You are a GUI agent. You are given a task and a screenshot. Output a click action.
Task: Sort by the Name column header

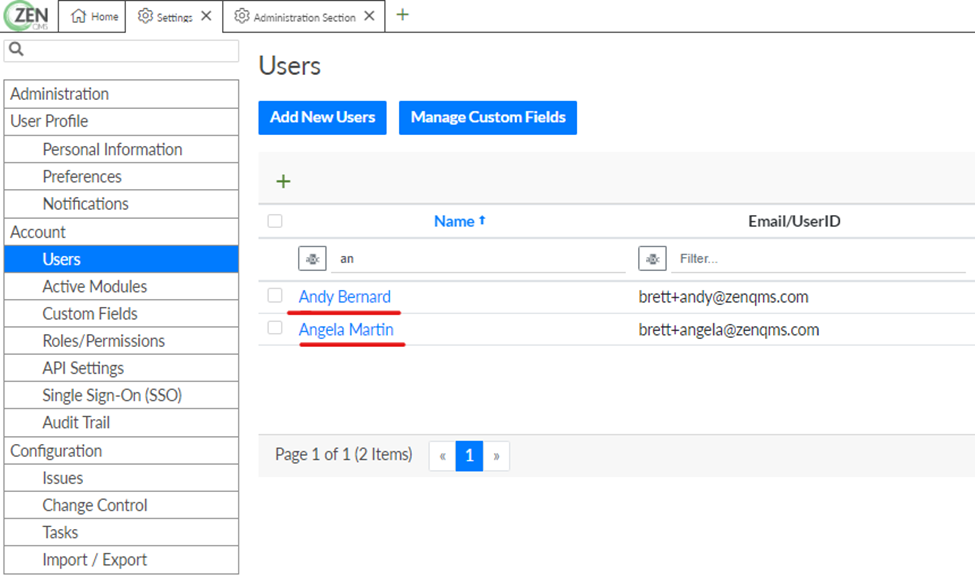[454, 221]
